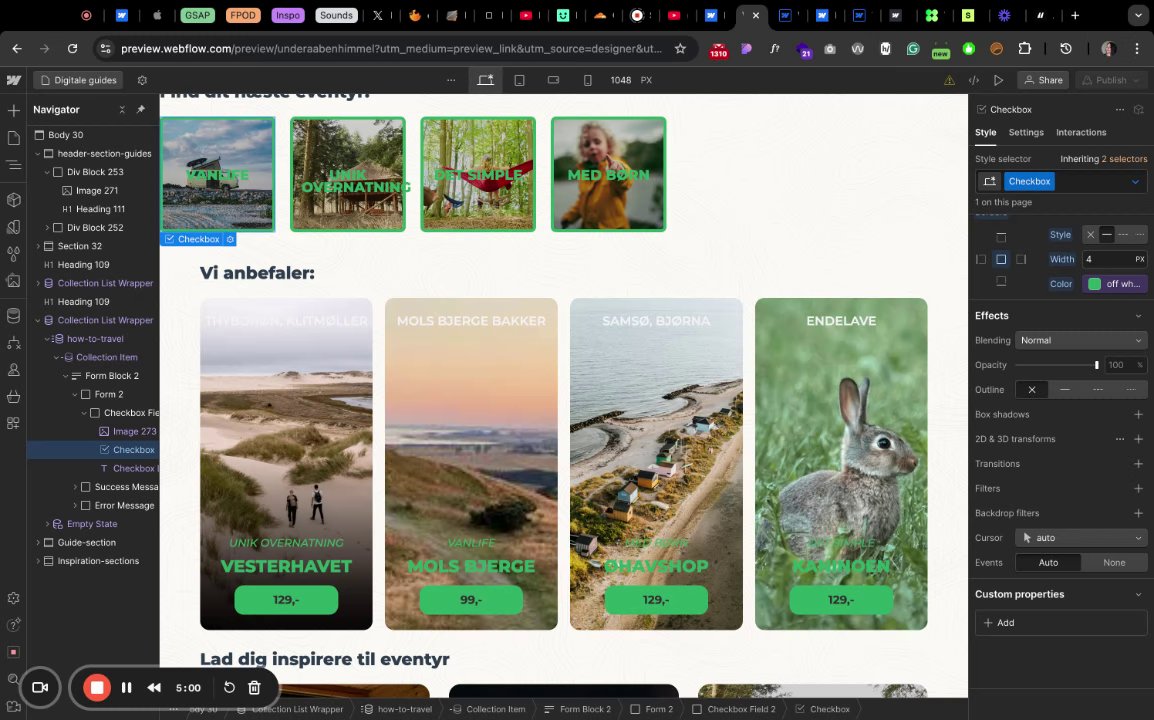The height and width of the screenshot is (720, 1154).
Task: Open Digitale guides page selector
Action: click(78, 80)
